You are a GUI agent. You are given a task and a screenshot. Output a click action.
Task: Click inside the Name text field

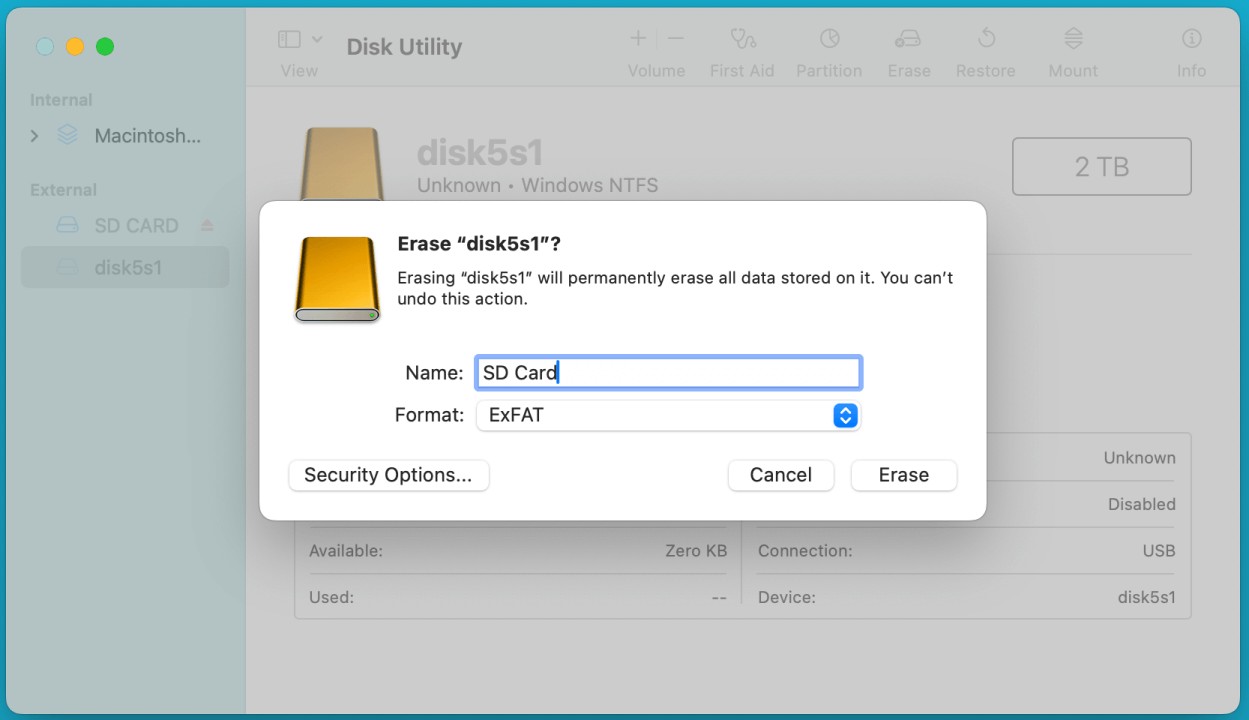pyautogui.click(x=667, y=372)
